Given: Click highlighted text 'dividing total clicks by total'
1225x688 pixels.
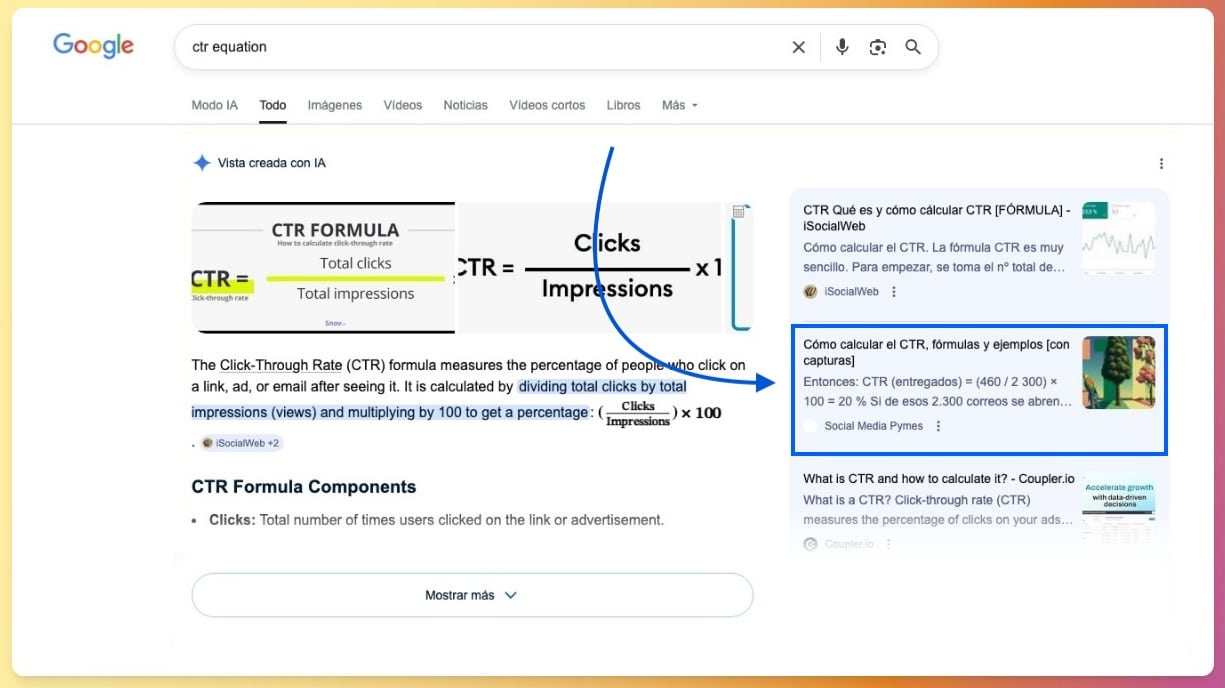Looking at the screenshot, I should (602, 386).
